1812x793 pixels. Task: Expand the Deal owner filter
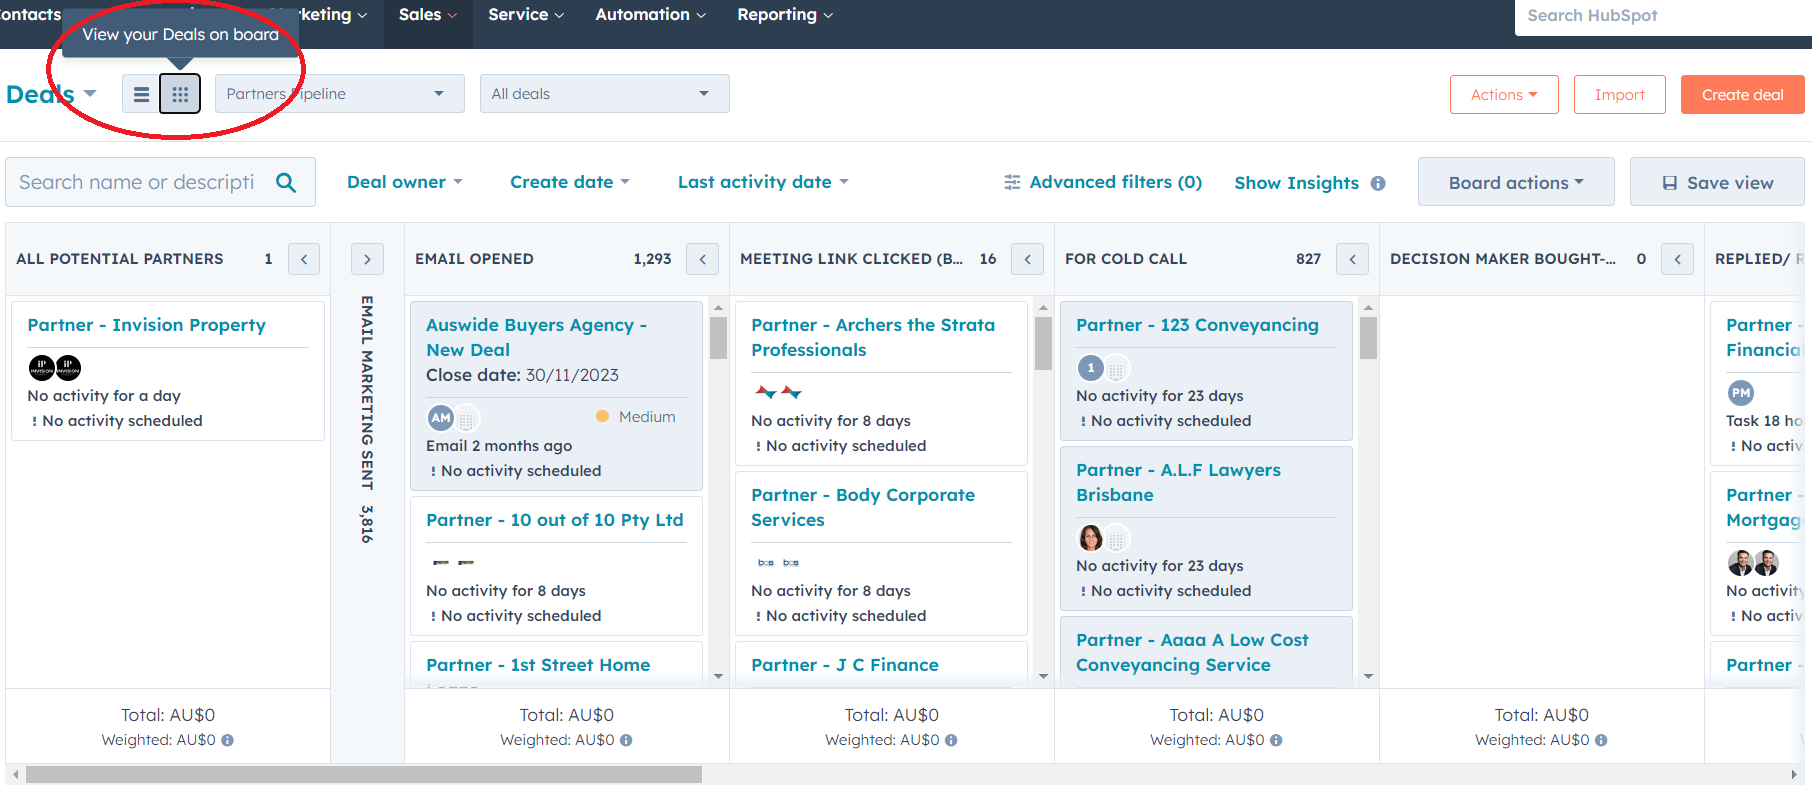pyautogui.click(x=404, y=182)
